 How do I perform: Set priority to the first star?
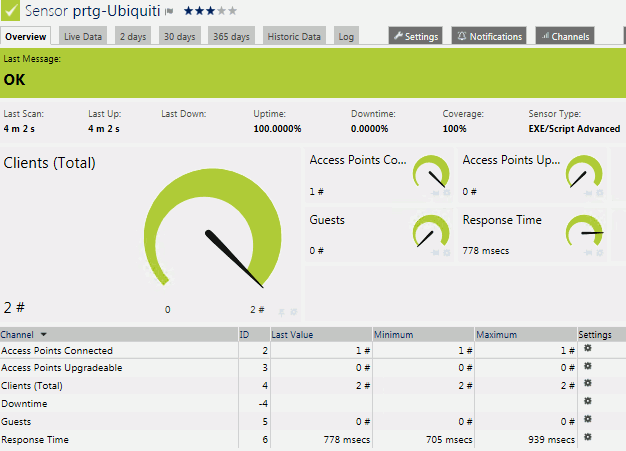tap(189, 11)
